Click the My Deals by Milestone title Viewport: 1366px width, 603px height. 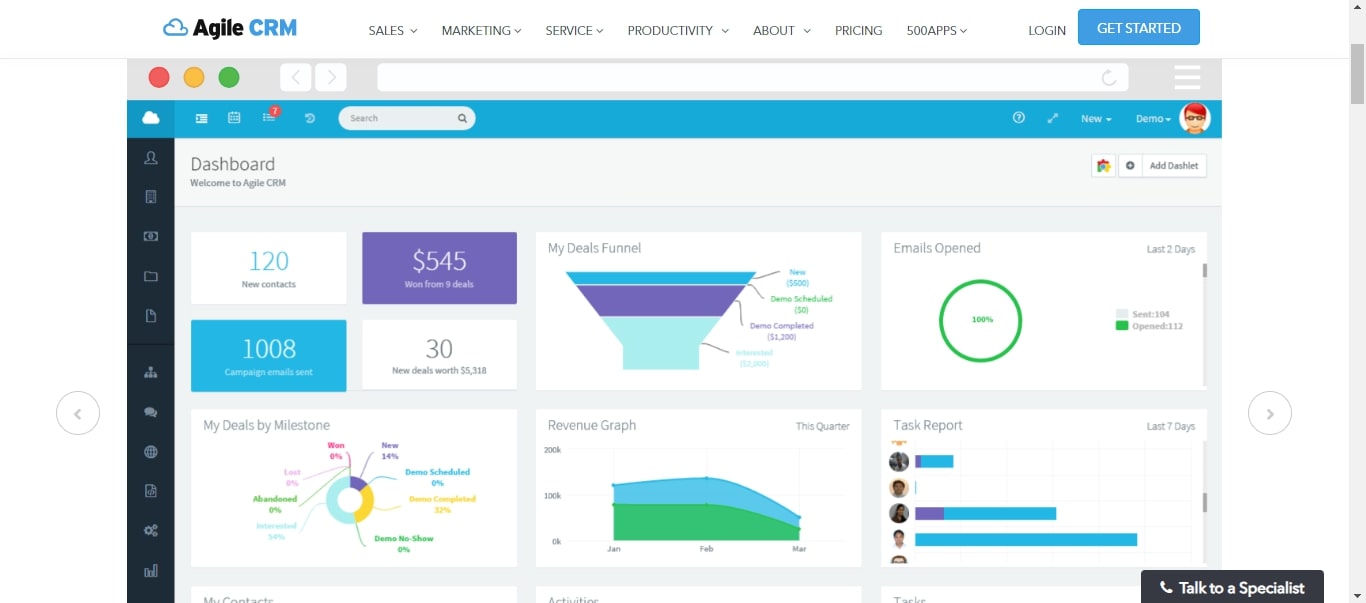tap(266, 425)
